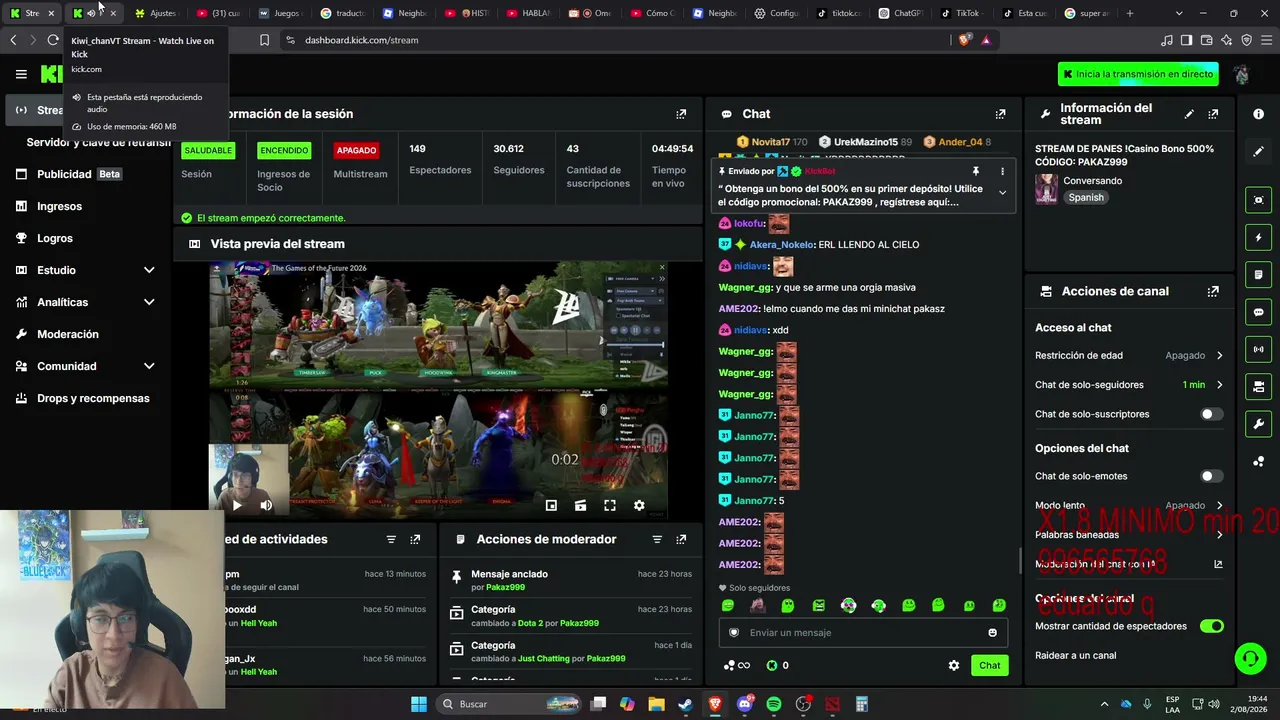
Task: Toggle Chat de solo-suscriptores switch
Action: [x=1211, y=414]
